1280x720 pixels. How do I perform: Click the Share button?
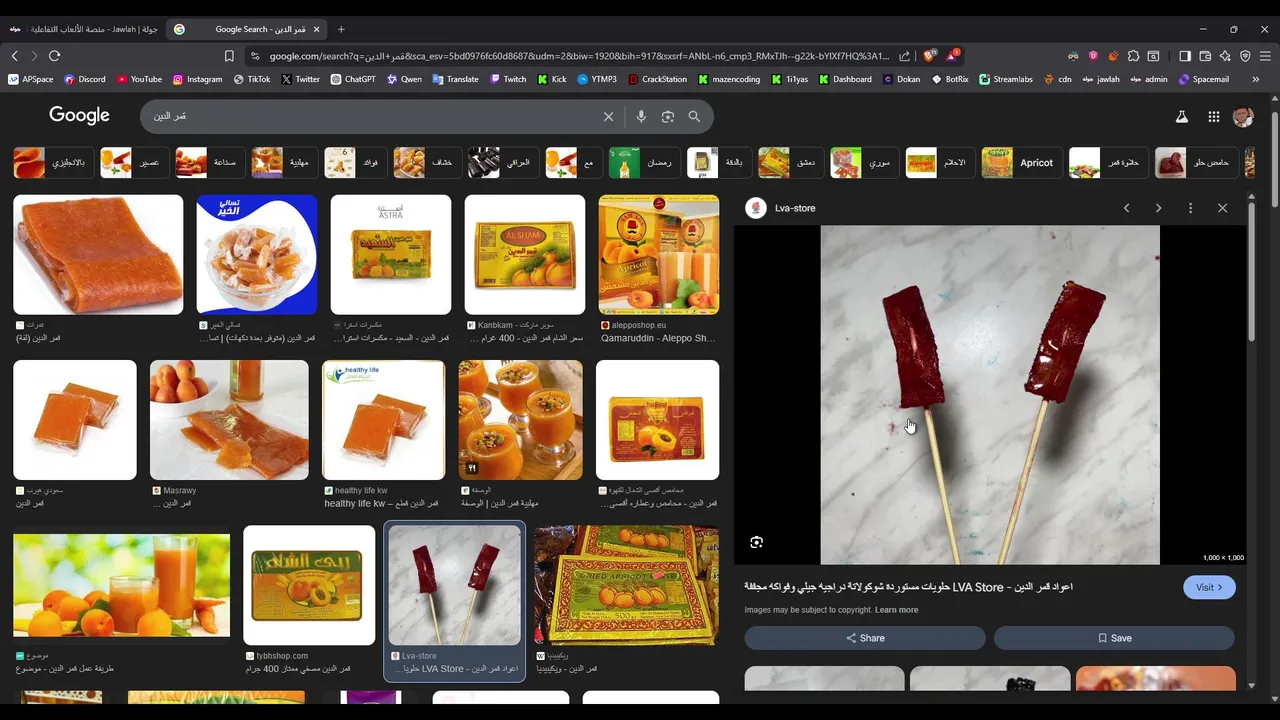coord(865,638)
